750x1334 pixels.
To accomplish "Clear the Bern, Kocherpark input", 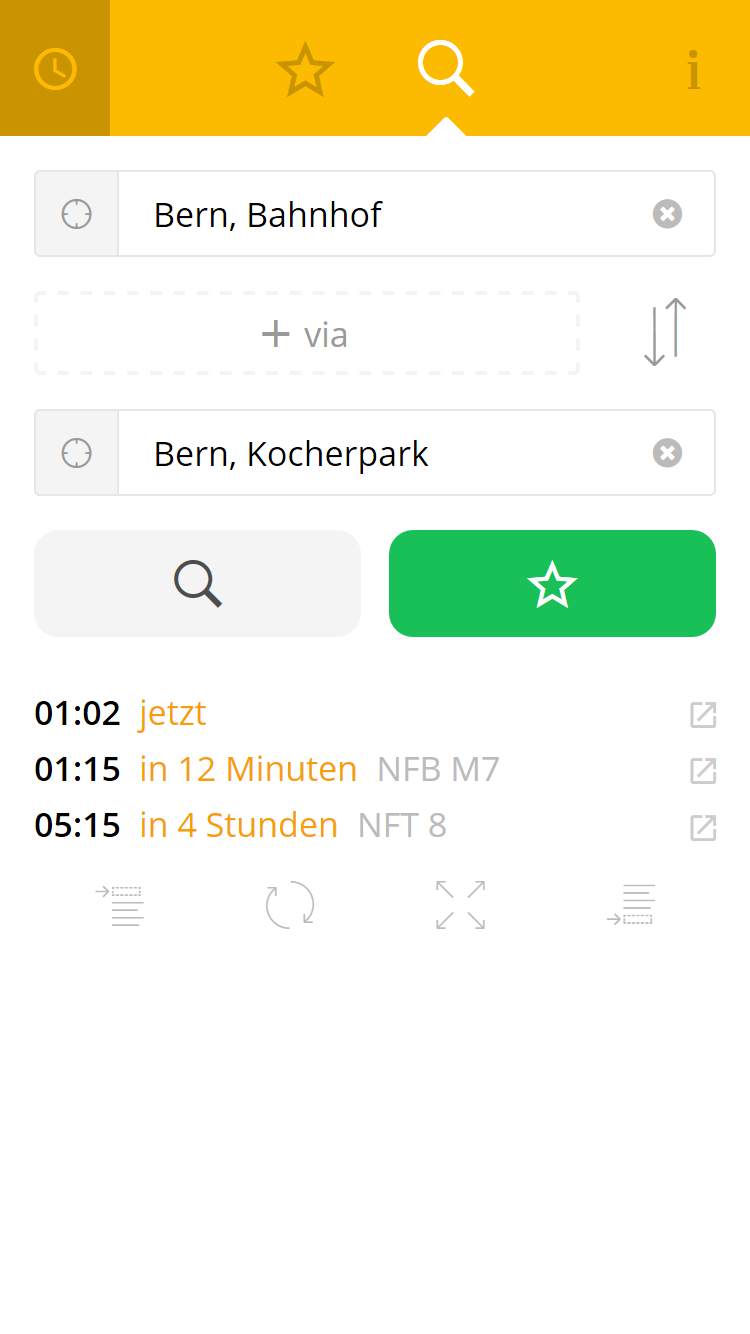I will (x=667, y=453).
